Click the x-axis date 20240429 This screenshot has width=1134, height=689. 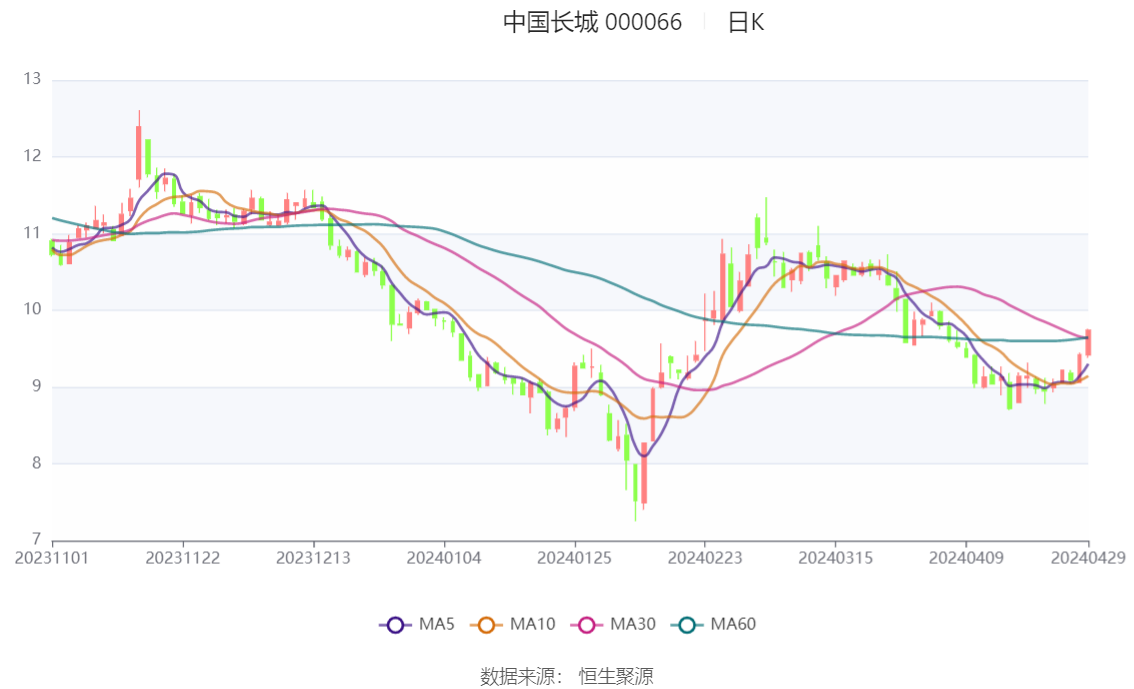[x=1088, y=558]
